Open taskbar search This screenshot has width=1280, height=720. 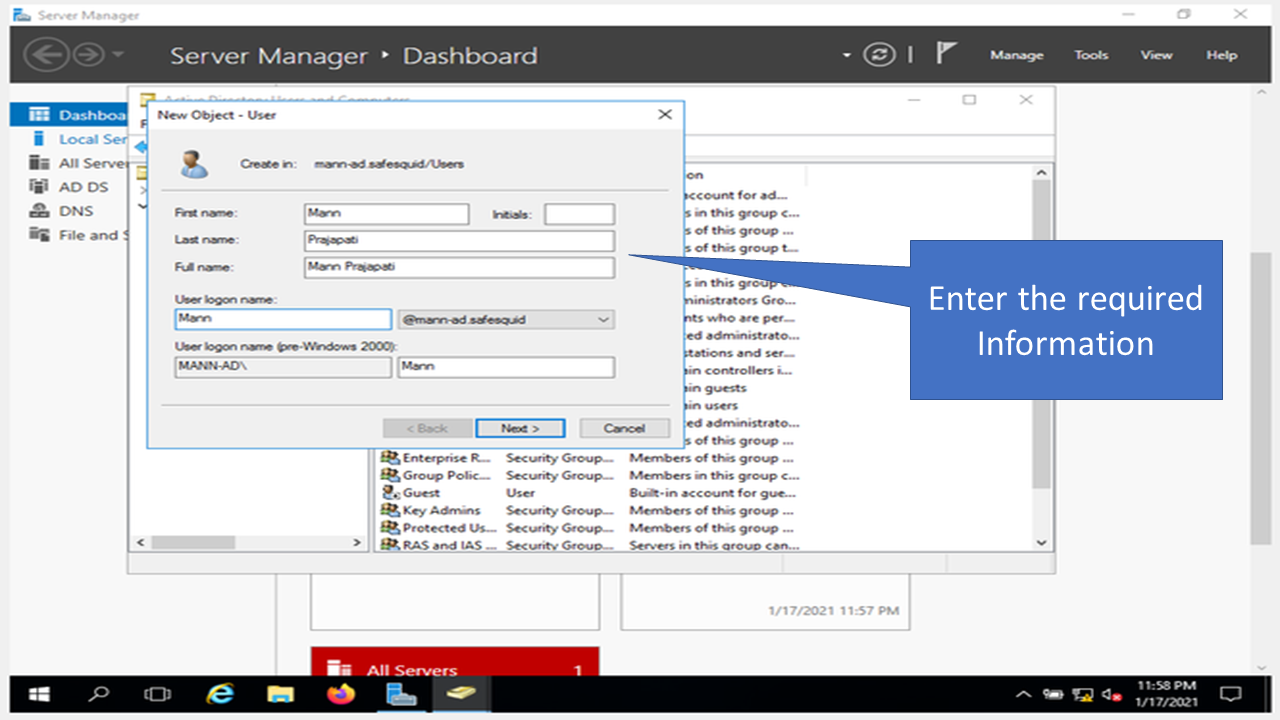pos(100,694)
